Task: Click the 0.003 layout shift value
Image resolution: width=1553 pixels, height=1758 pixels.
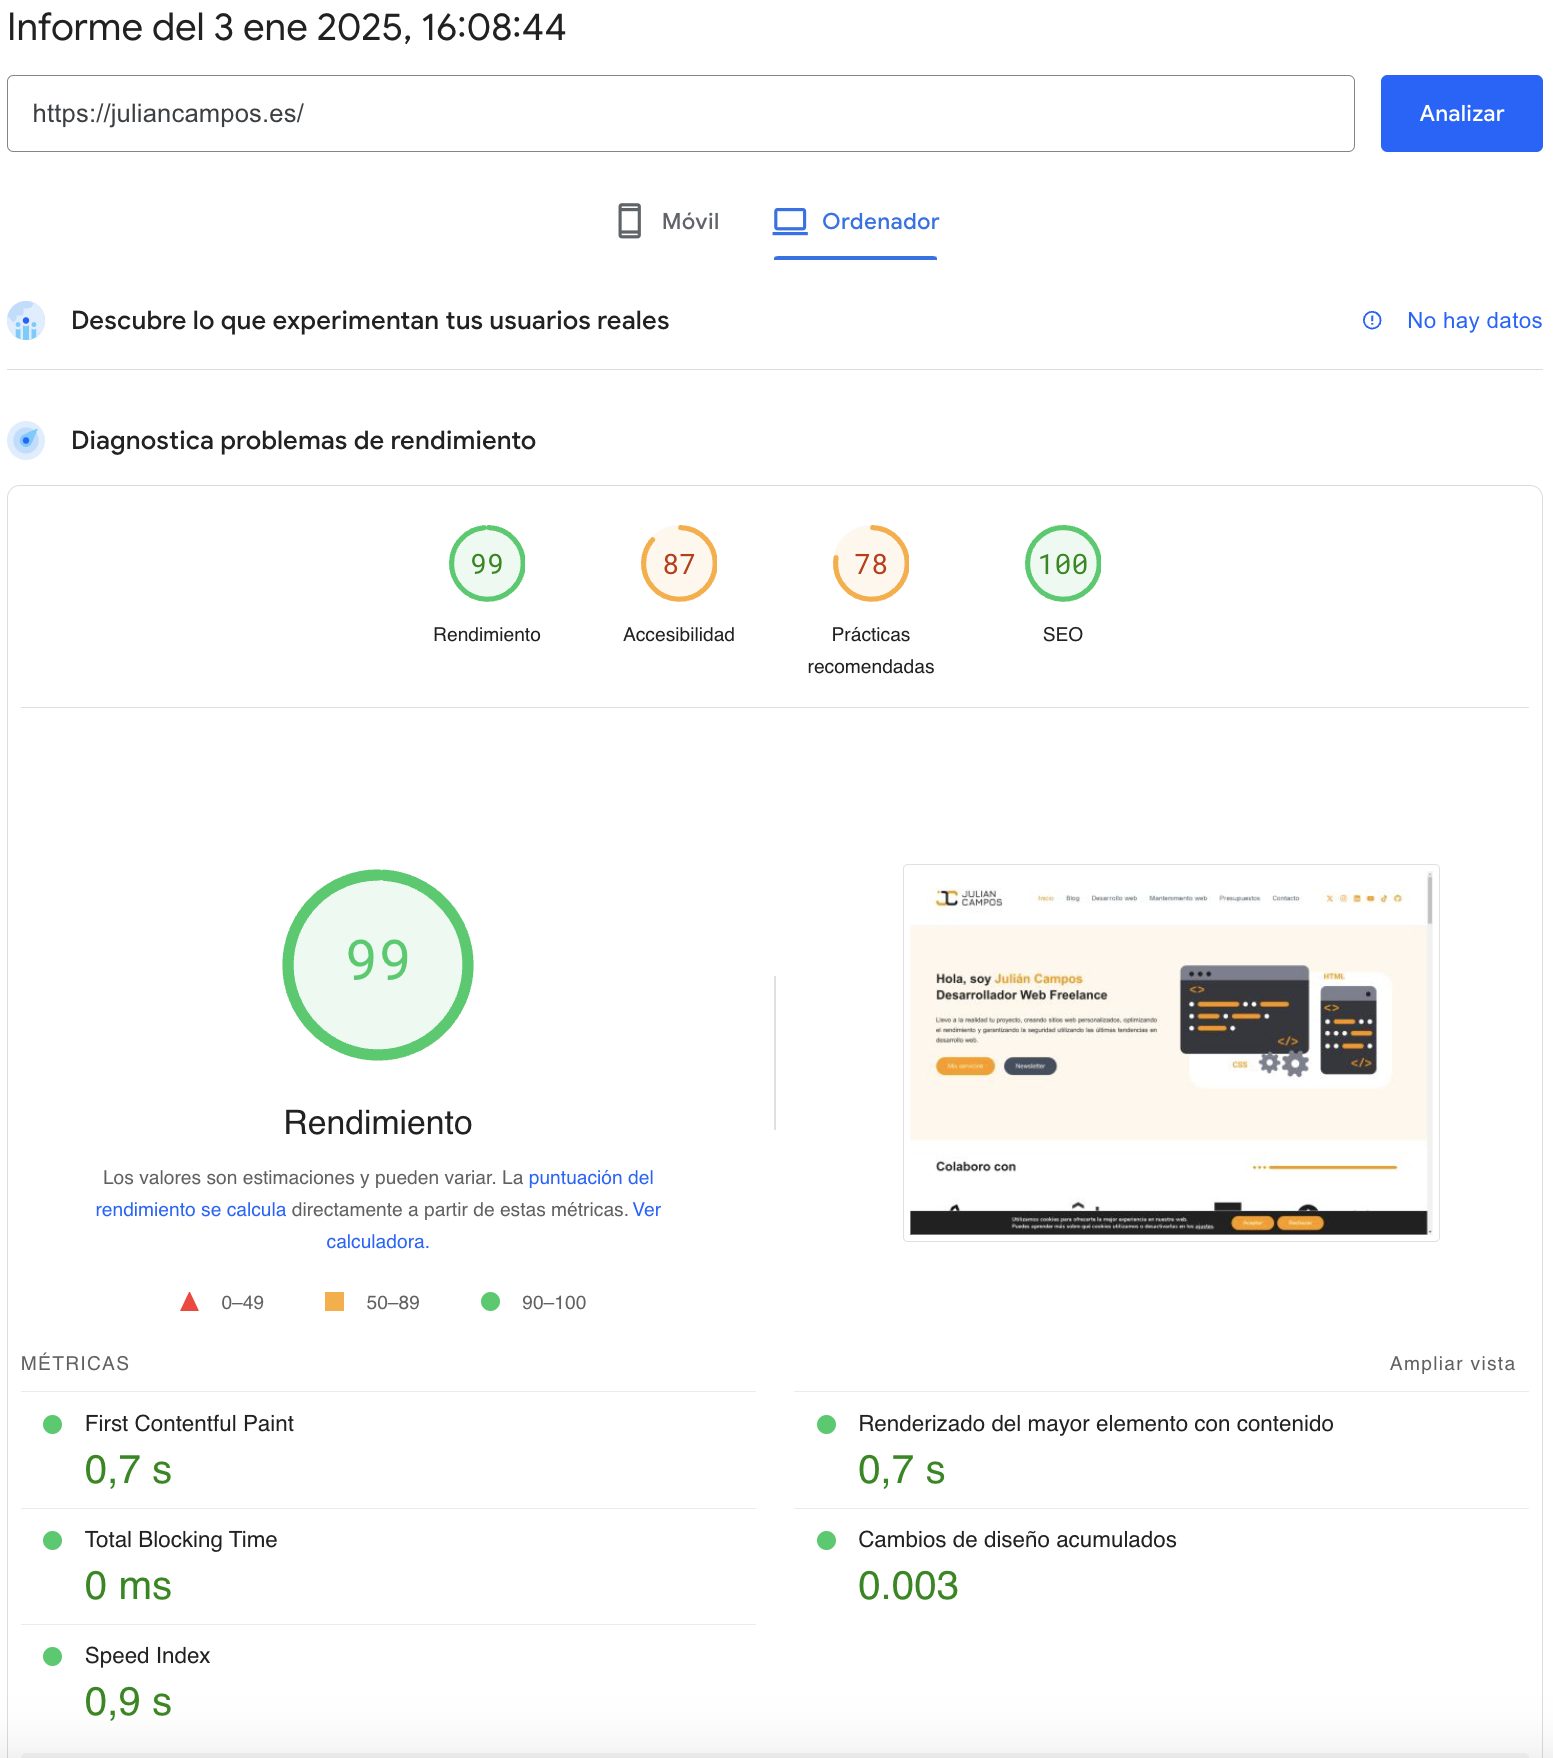Action: tap(908, 1585)
